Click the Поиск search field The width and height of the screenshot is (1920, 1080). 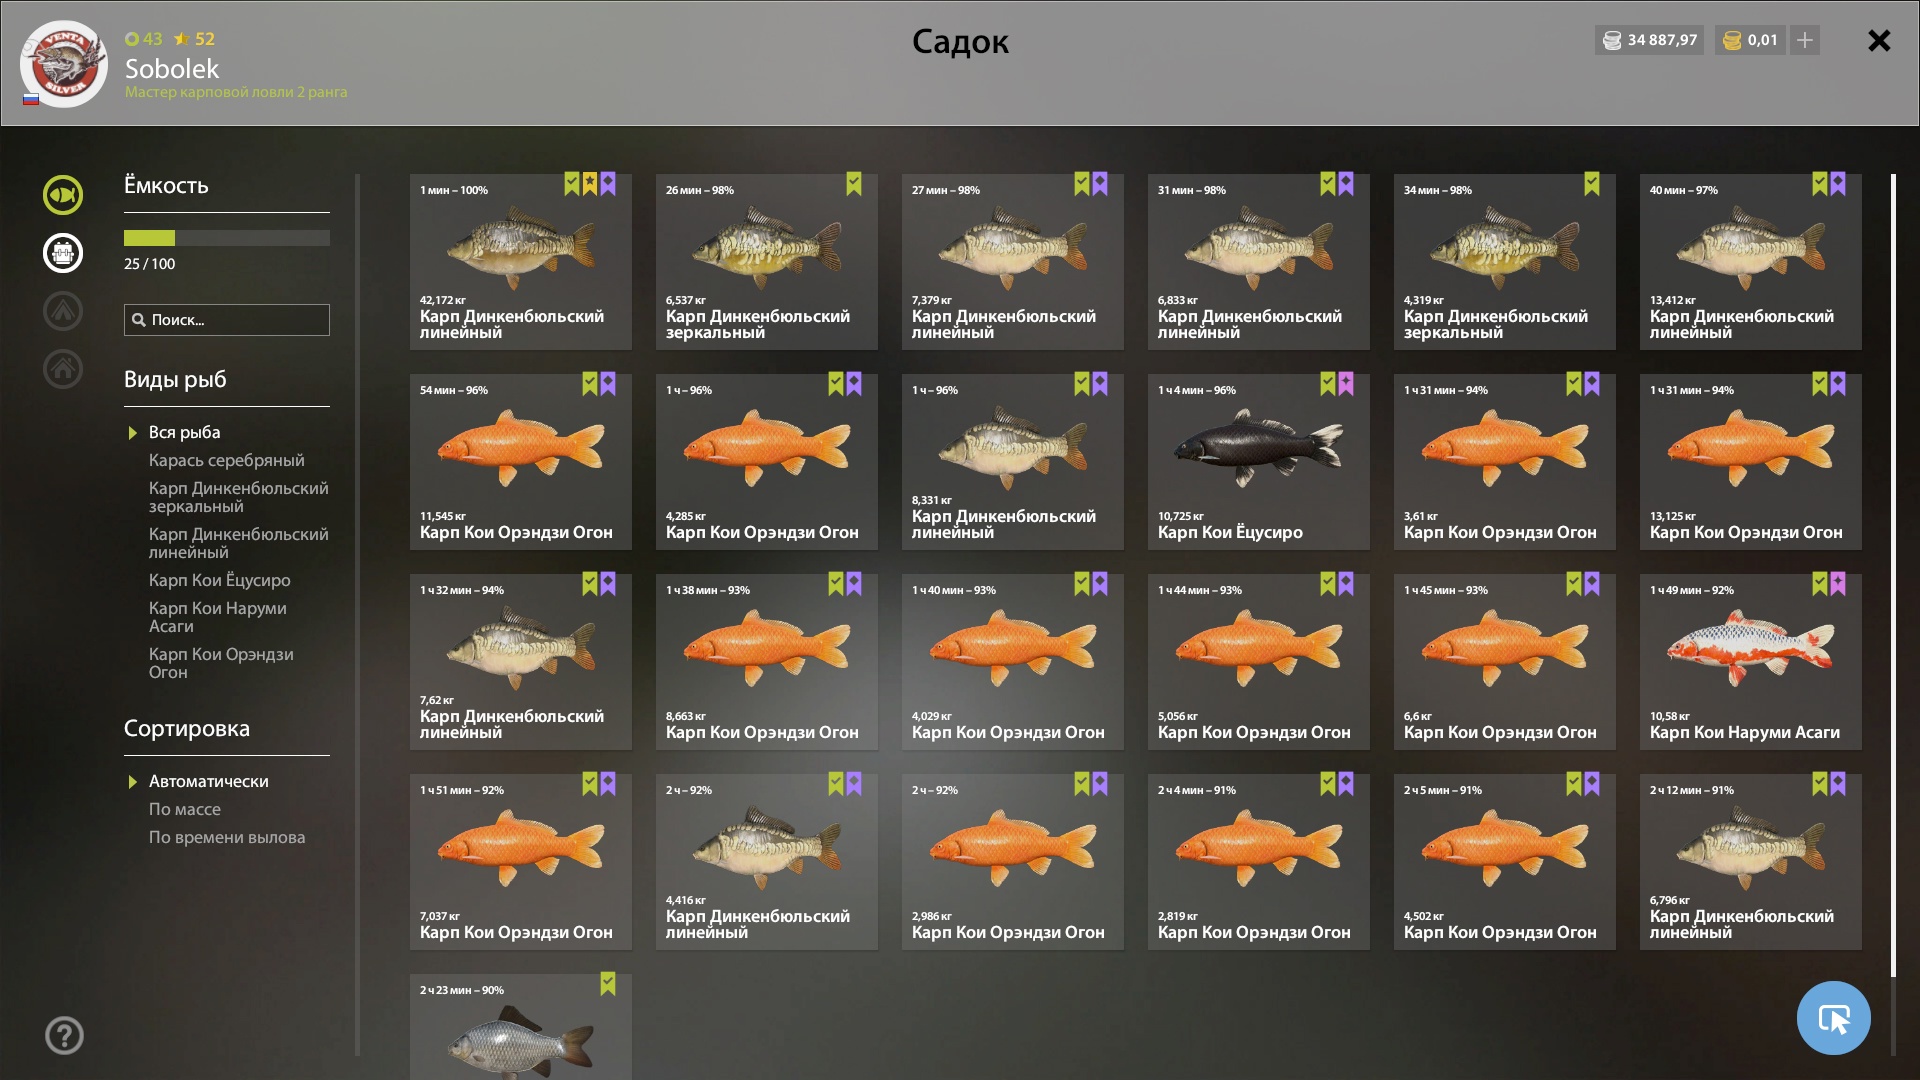tap(227, 320)
